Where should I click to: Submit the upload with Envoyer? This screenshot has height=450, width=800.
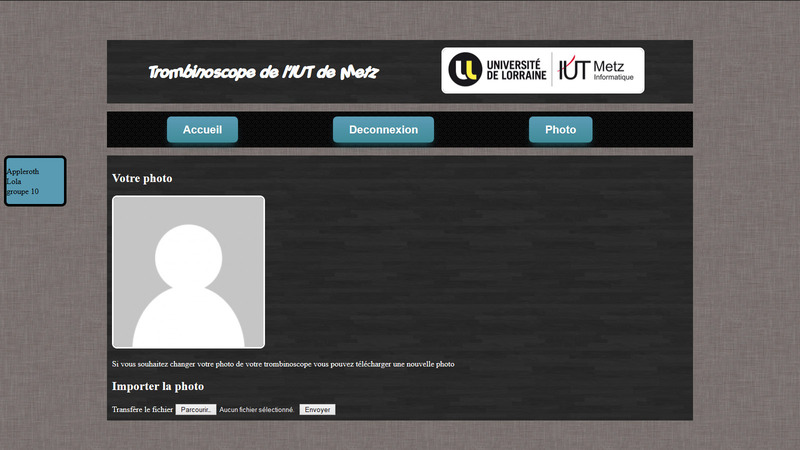click(317, 410)
